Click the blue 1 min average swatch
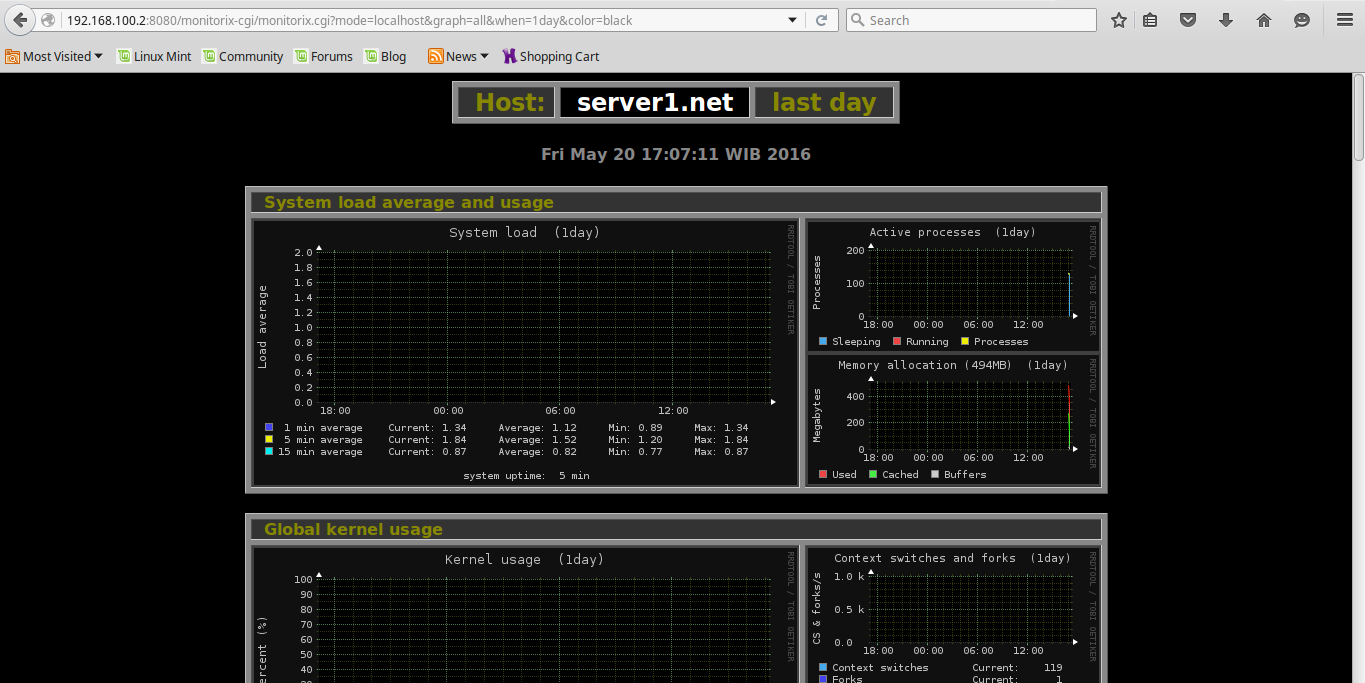1365x683 pixels. pyautogui.click(x=269, y=427)
